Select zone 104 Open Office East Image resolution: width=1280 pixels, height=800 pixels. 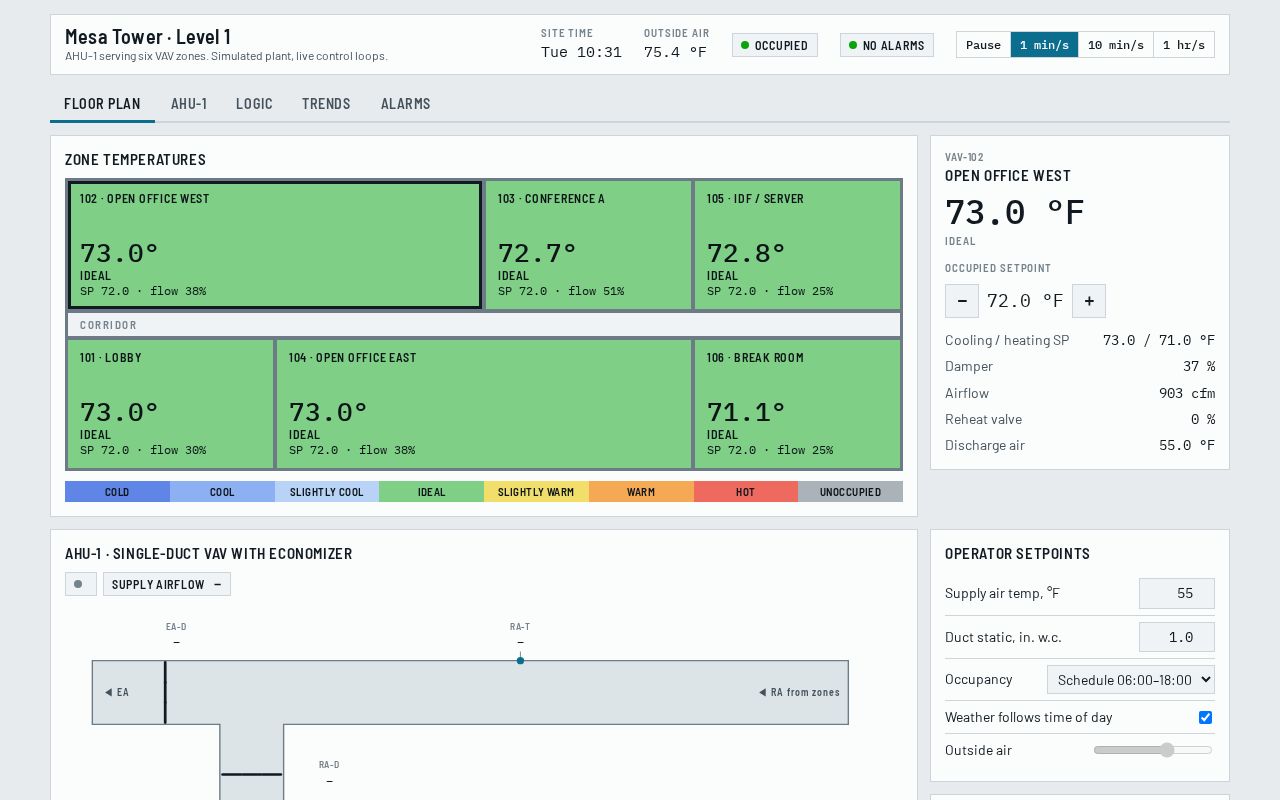pos(484,404)
